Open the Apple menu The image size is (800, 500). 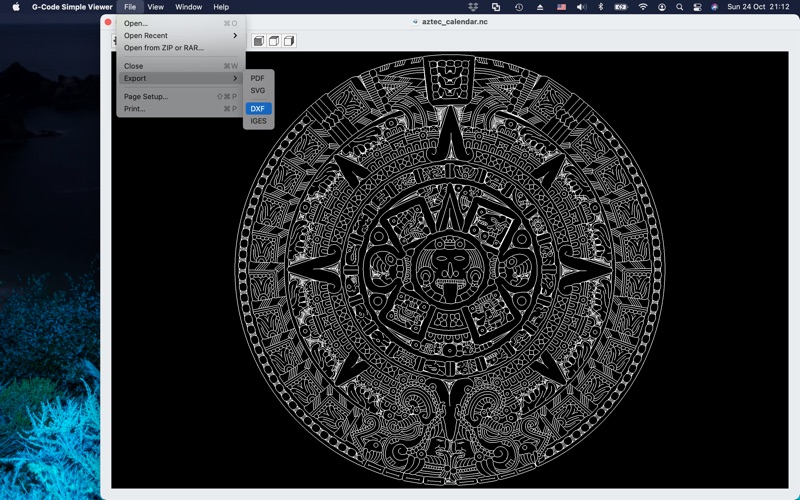click(16, 7)
